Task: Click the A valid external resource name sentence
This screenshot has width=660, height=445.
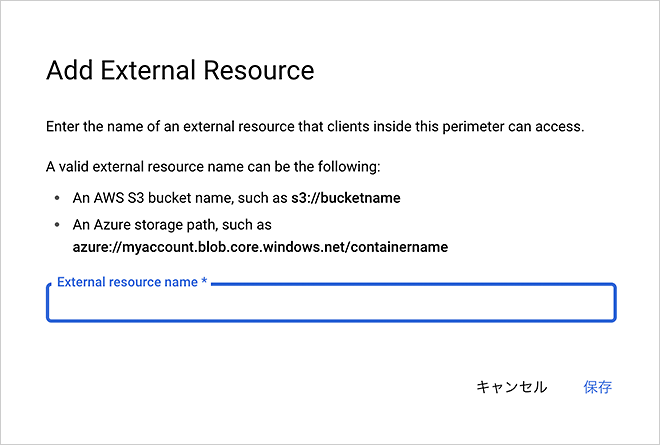Action: (x=213, y=167)
